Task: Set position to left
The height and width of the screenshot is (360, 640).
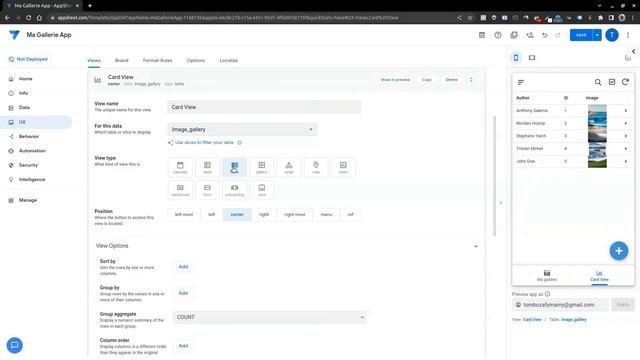Action: (211, 214)
